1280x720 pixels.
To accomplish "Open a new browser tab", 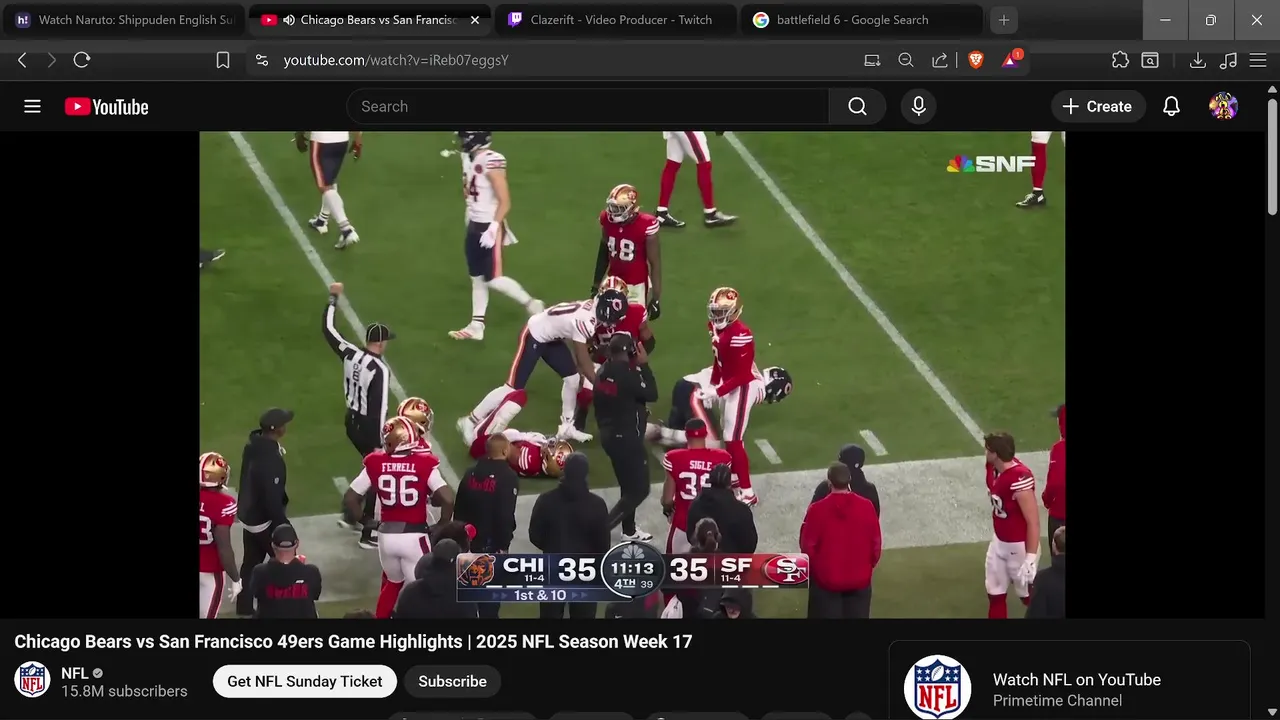I will 1004,20.
